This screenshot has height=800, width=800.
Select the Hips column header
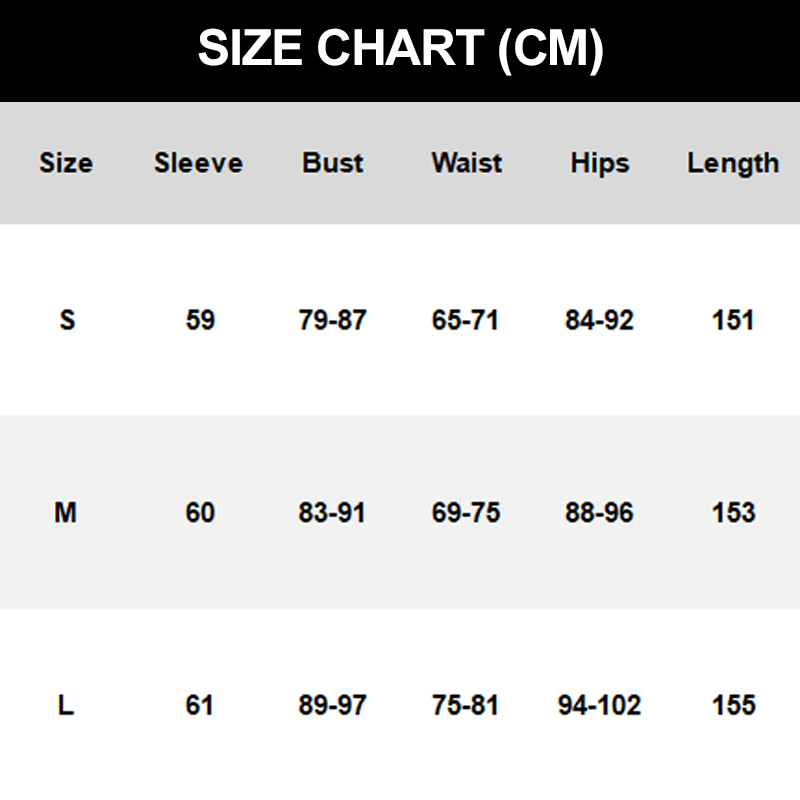(x=600, y=163)
